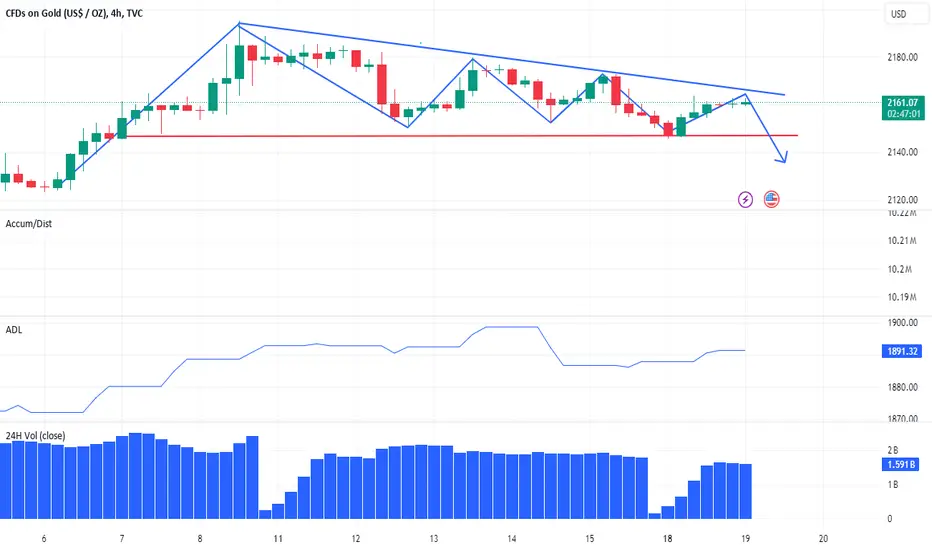Click the CFDs on Gold chart title

point(74,13)
